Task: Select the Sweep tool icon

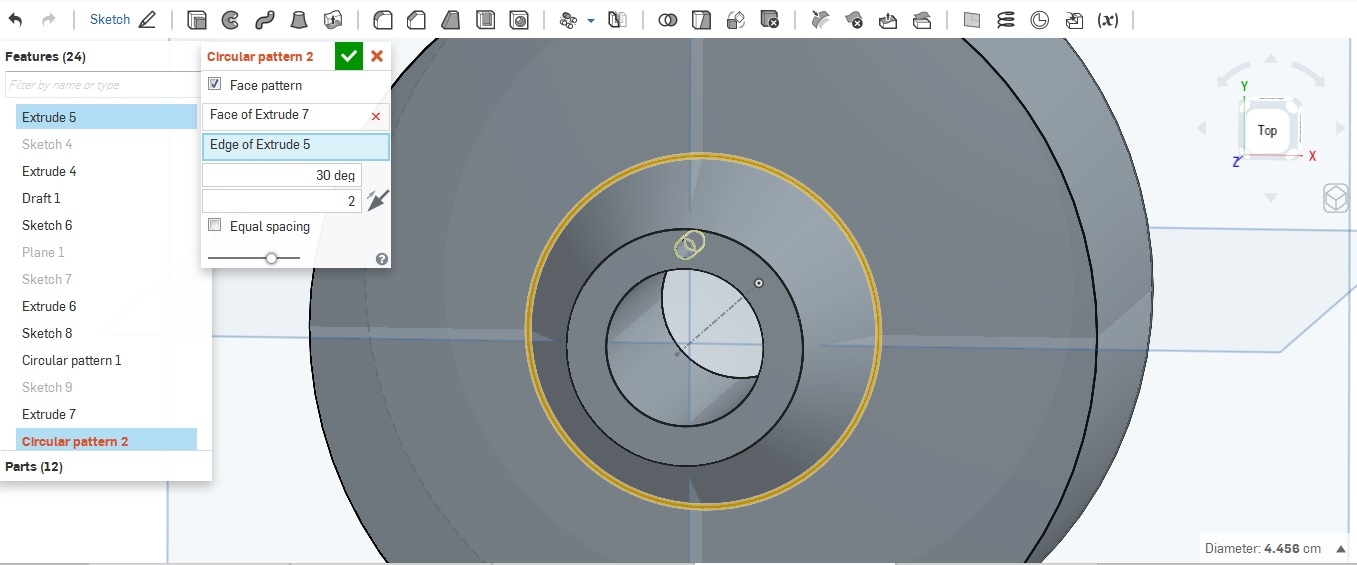Action: click(x=264, y=20)
